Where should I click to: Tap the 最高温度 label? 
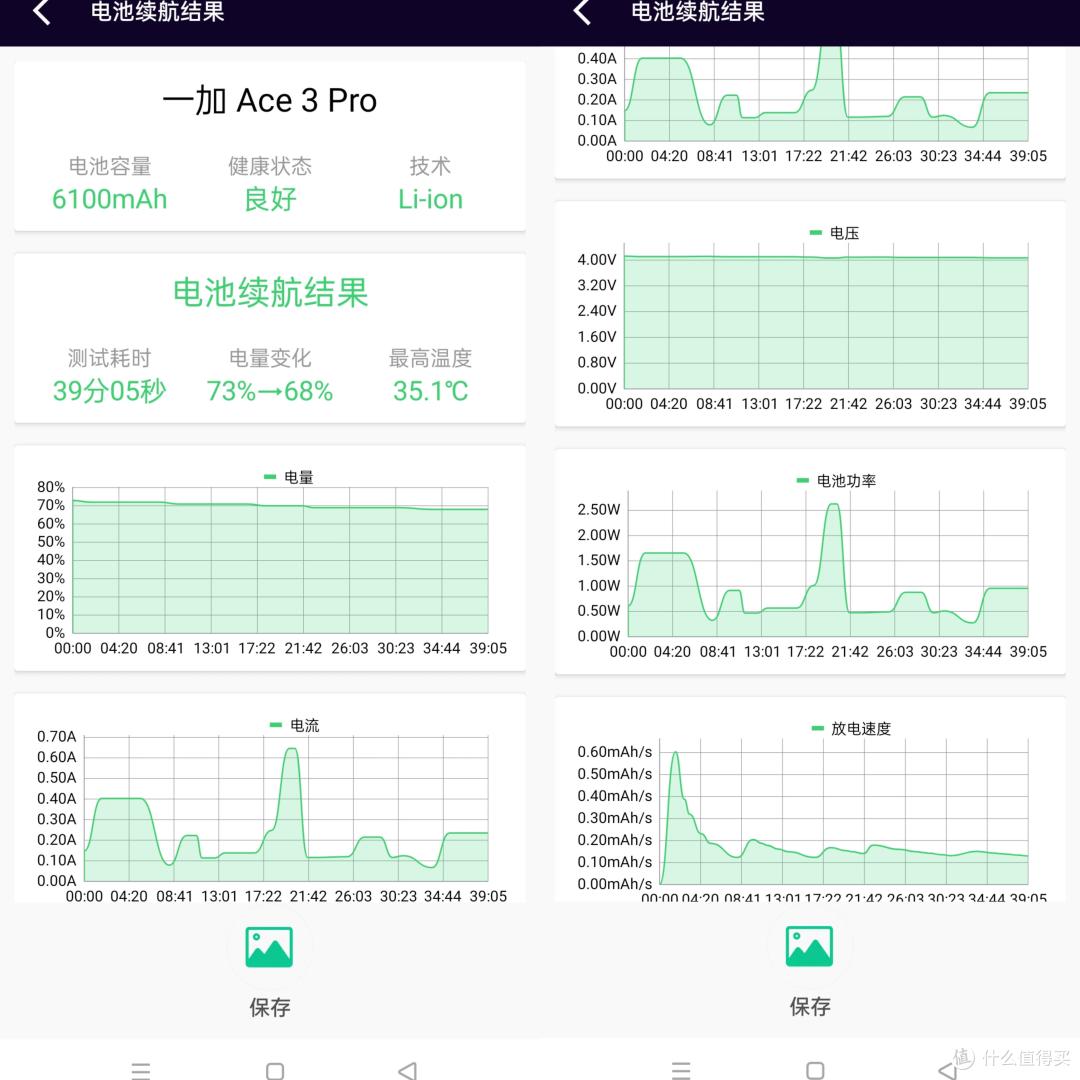point(430,358)
